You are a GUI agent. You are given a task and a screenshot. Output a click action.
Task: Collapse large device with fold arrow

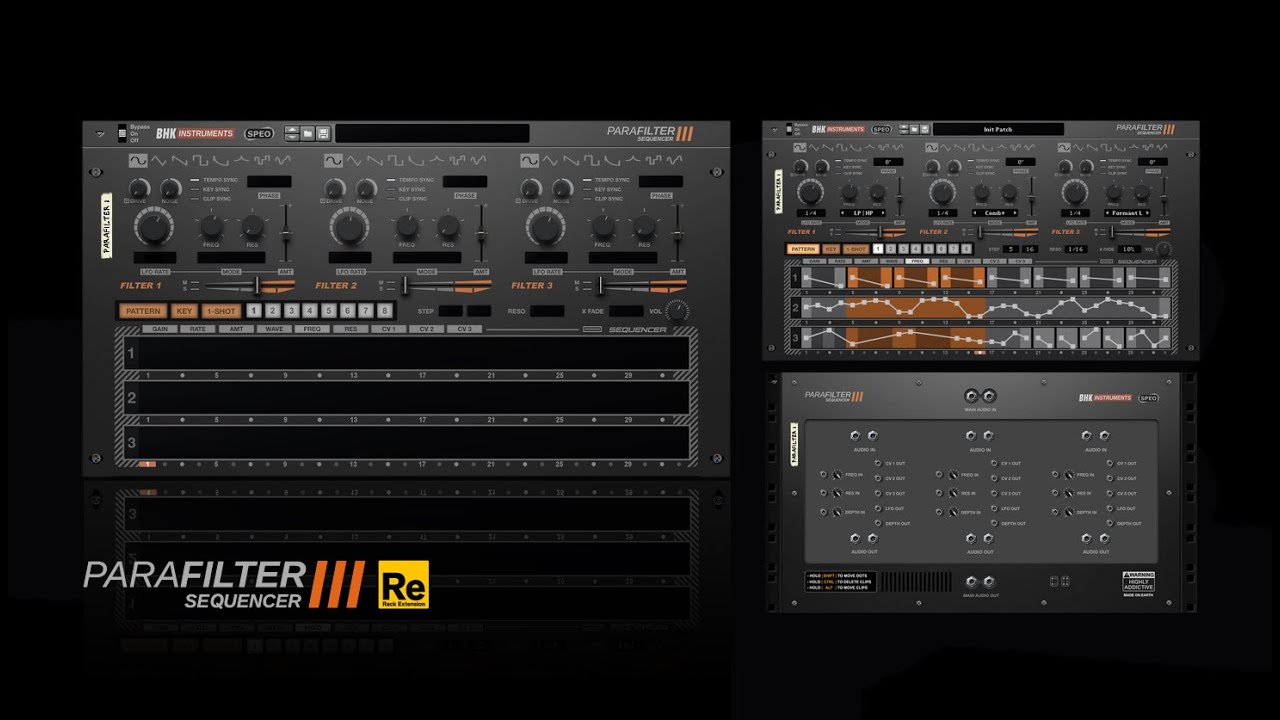[100, 133]
